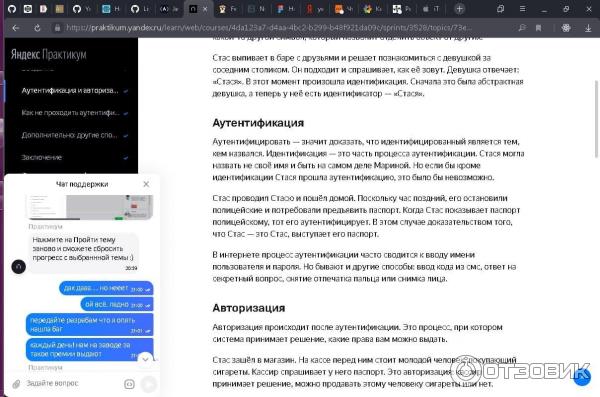Switch to the tab labeled Fr
Screen dimensions: 600x397
click(x=227, y=9)
